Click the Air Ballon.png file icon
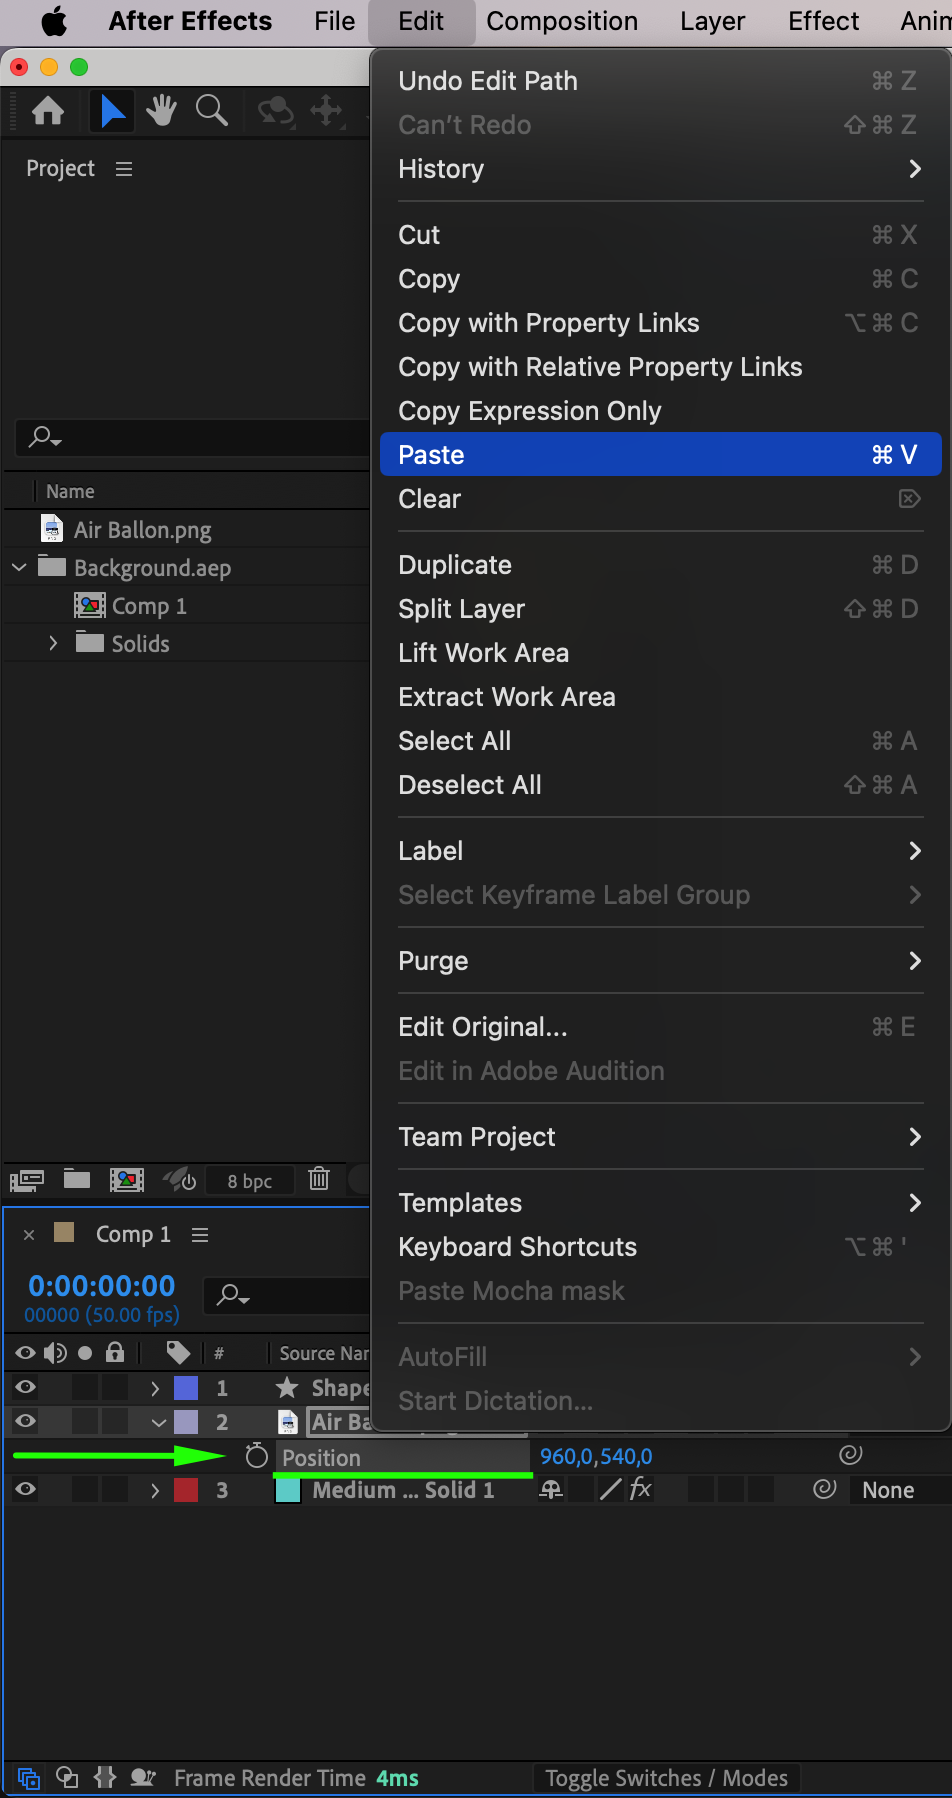Image resolution: width=952 pixels, height=1798 pixels. [52, 529]
